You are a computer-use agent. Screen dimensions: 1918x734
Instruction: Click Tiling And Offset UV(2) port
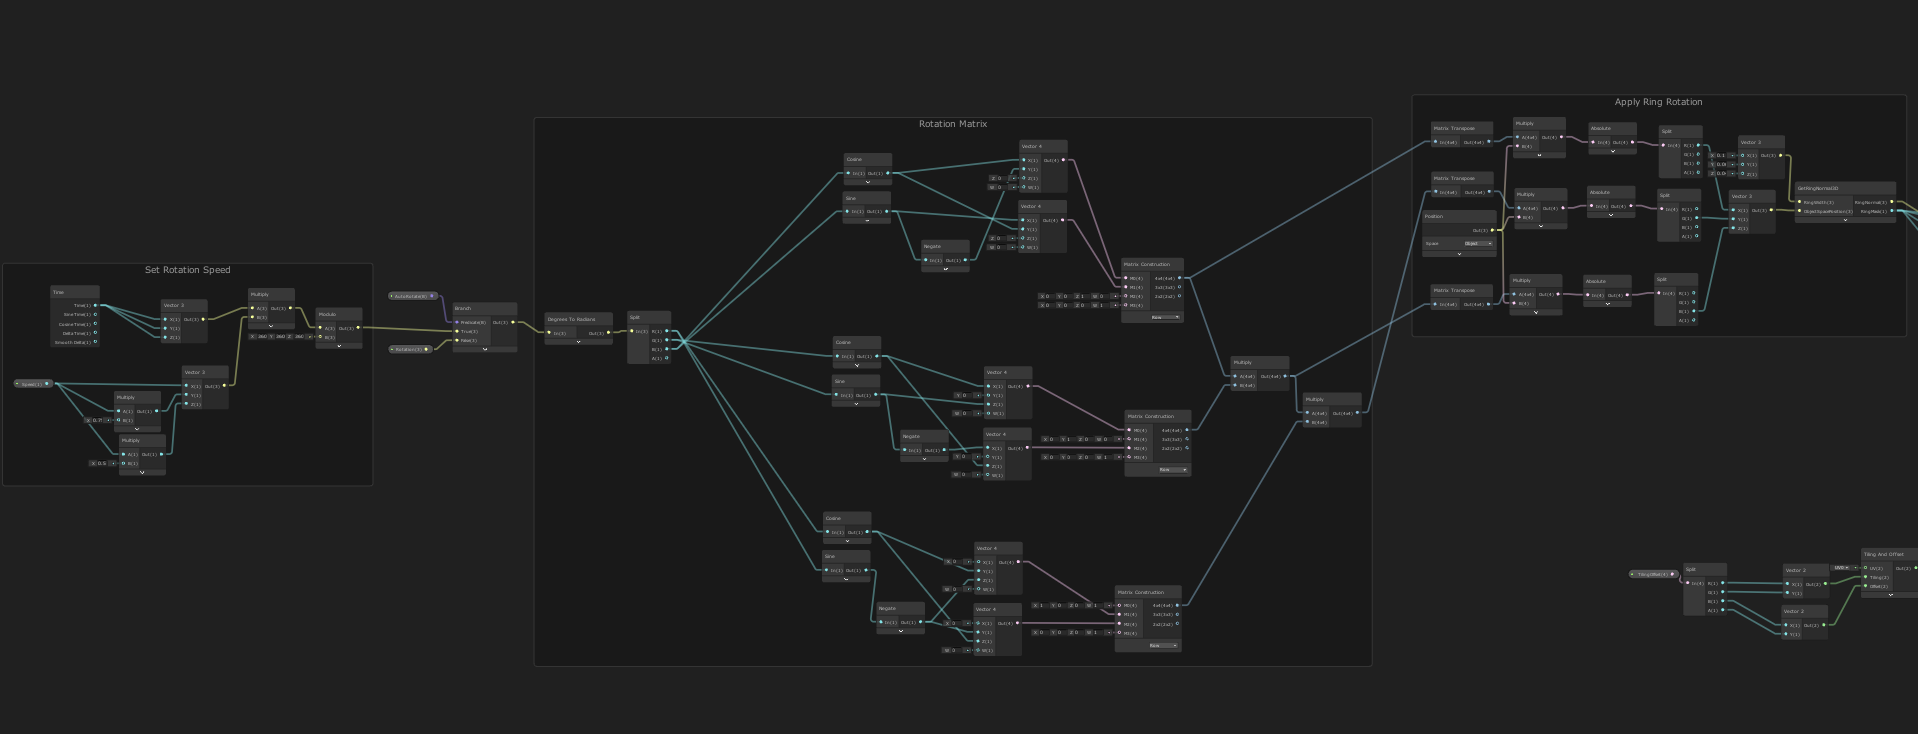pyautogui.click(x=1865, y=568)
